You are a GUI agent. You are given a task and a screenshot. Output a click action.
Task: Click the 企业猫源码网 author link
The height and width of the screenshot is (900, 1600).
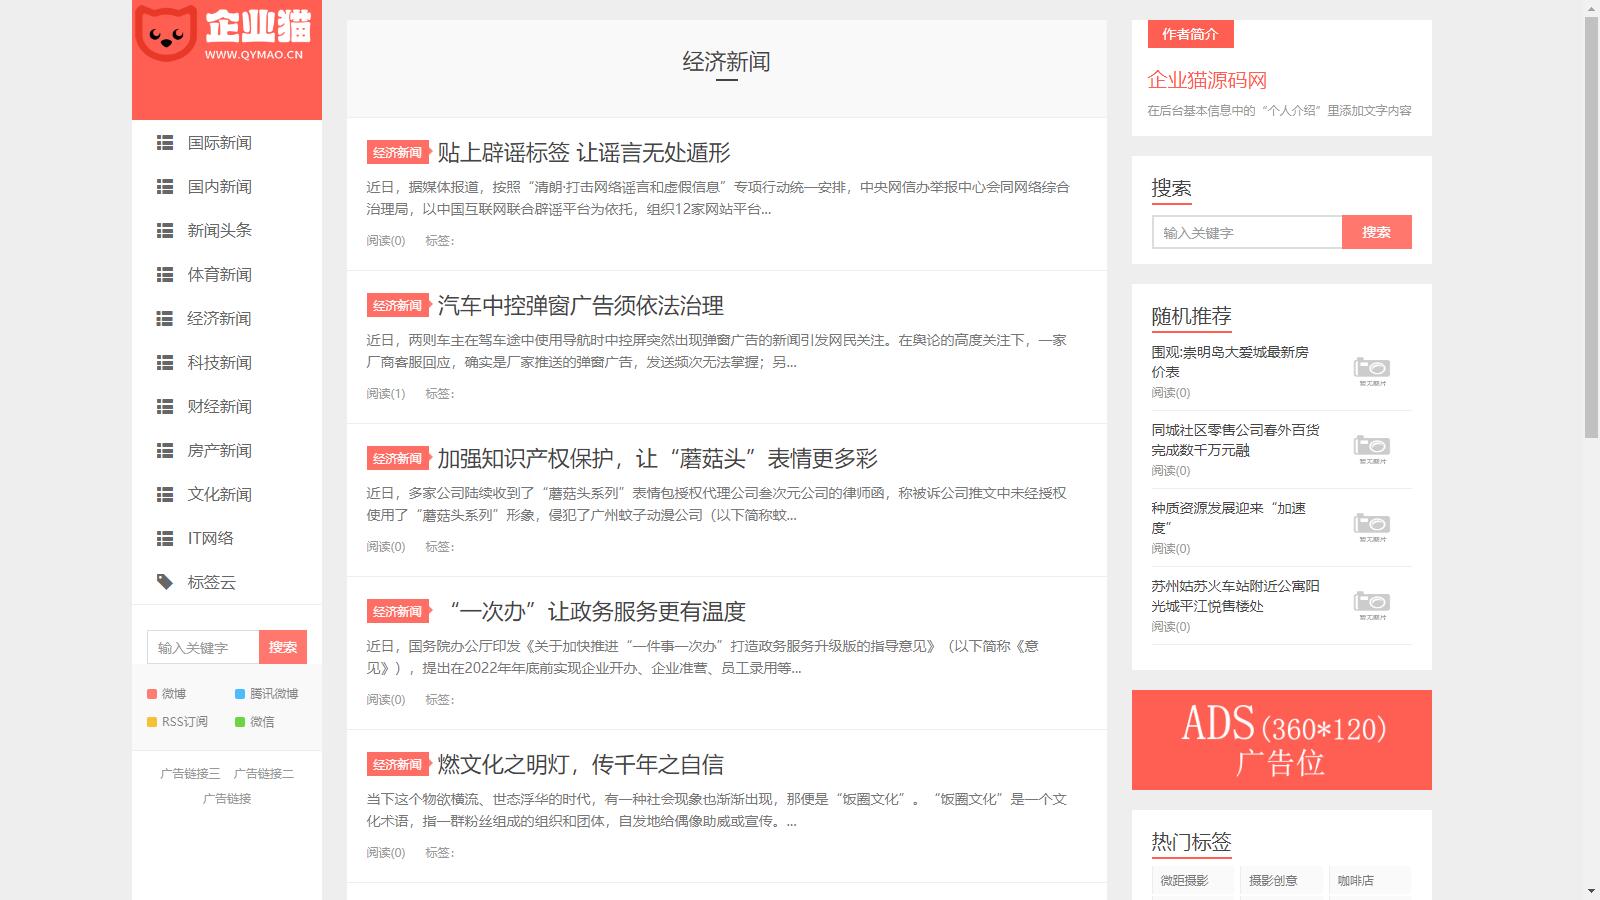click(1207, 80)
